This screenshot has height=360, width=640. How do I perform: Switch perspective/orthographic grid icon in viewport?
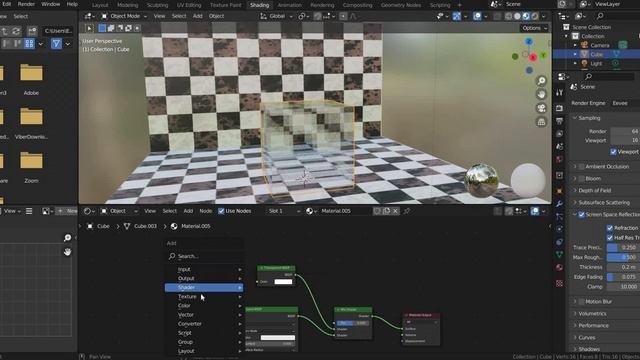541,122
